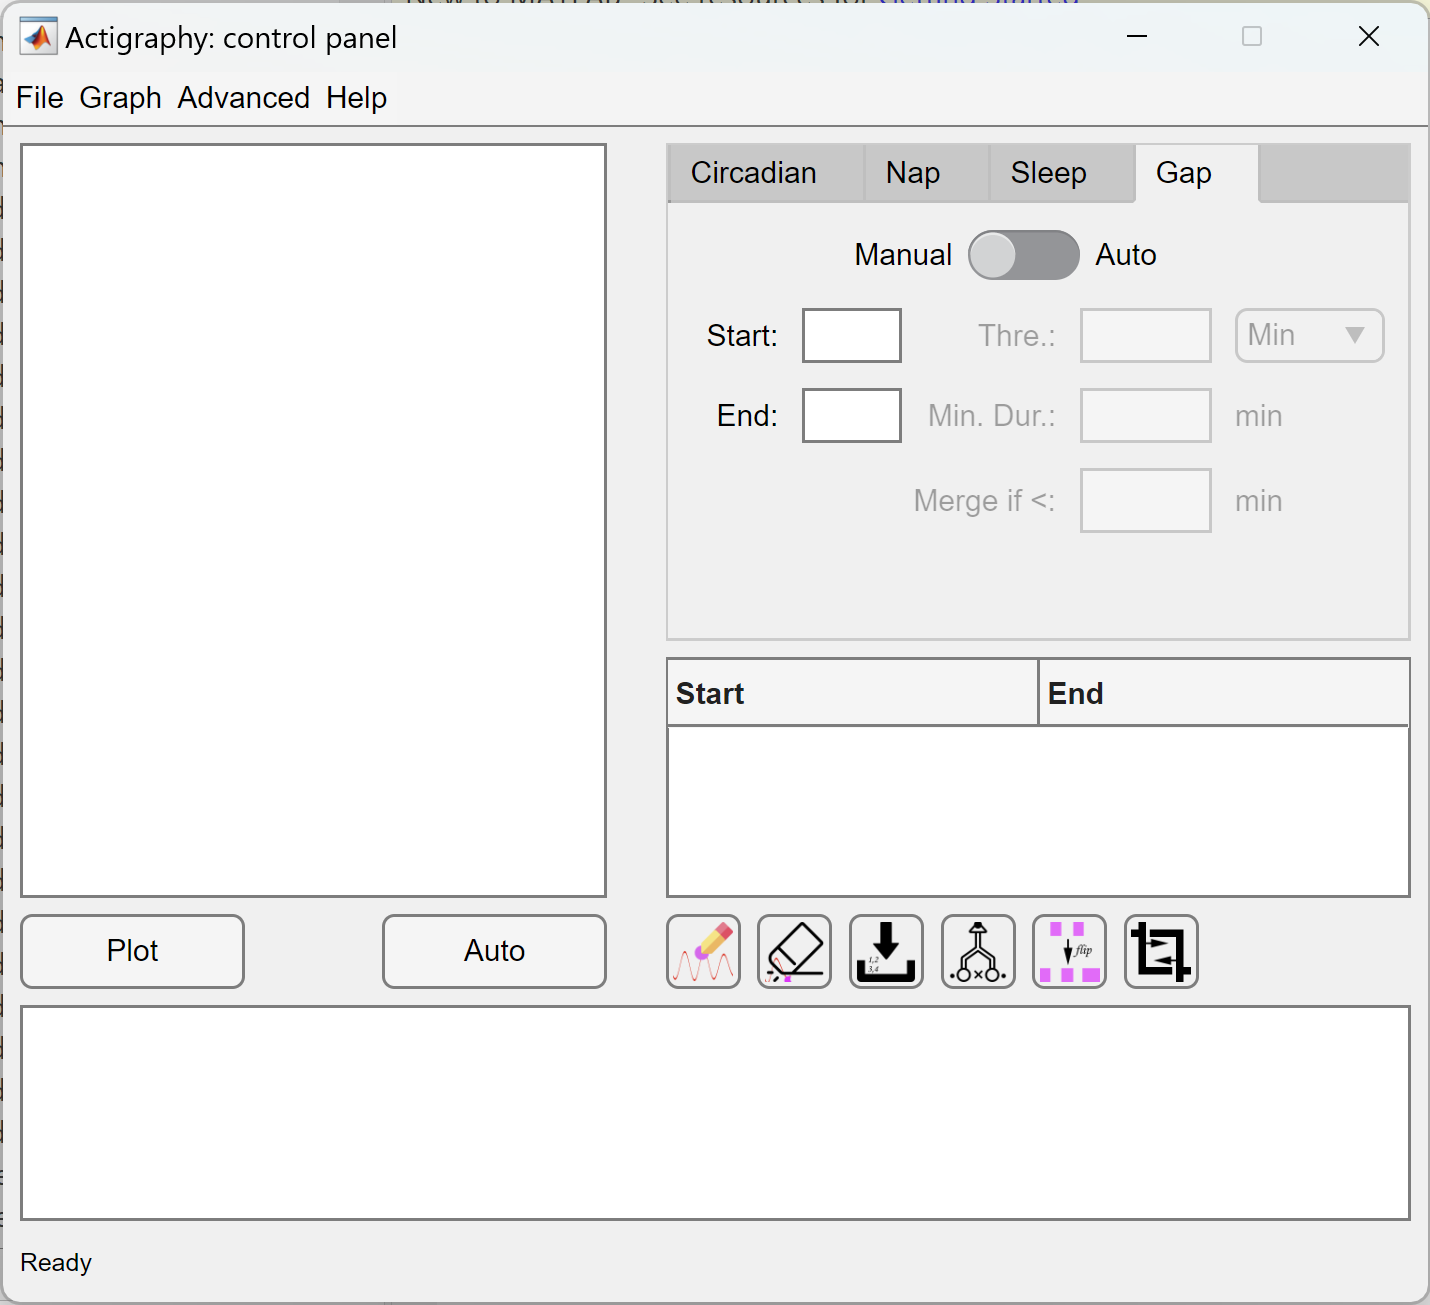Click the Thre. input field
1430x1305 pixels.
[1146, 335]
